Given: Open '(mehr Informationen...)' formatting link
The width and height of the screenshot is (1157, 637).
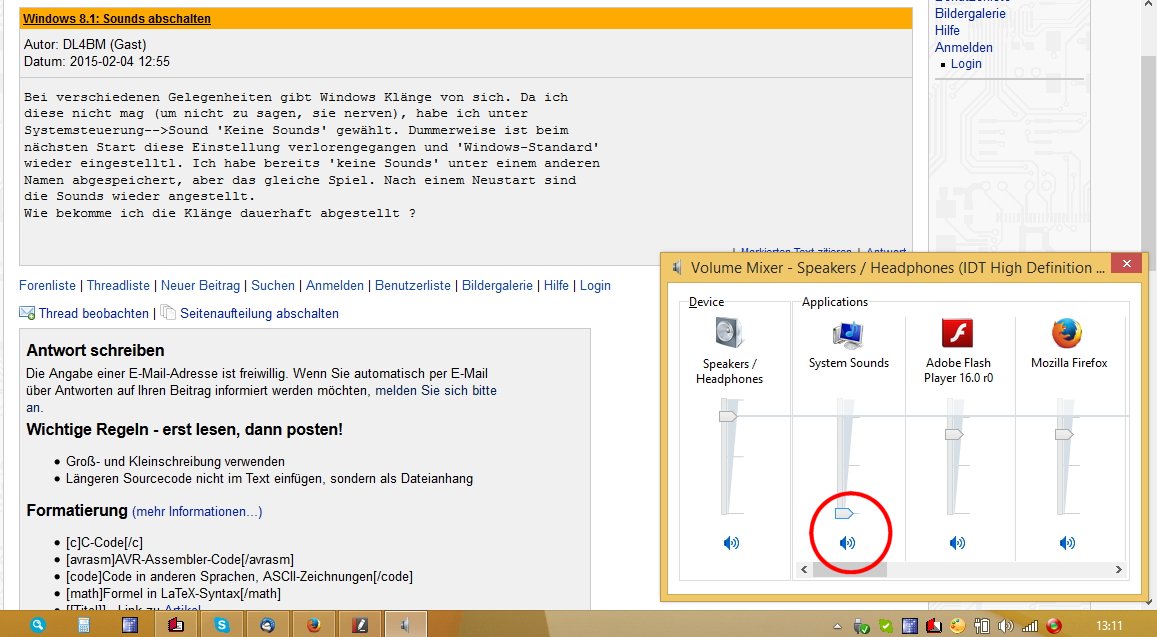Looking at the screenshot, I should [x=197, y=512].
